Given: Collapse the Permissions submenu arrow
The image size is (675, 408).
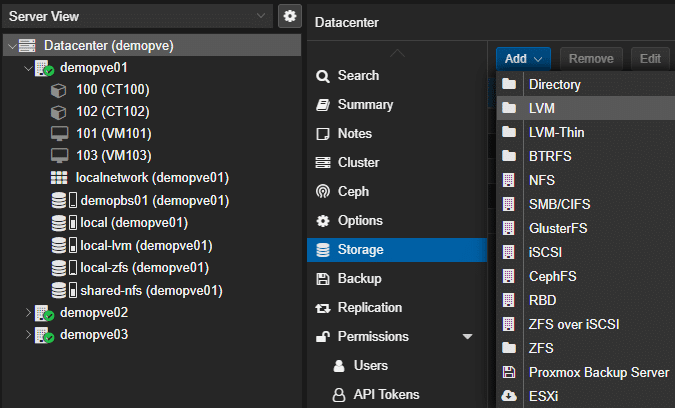Looking at the screenshot, I should tap(467, 337).
